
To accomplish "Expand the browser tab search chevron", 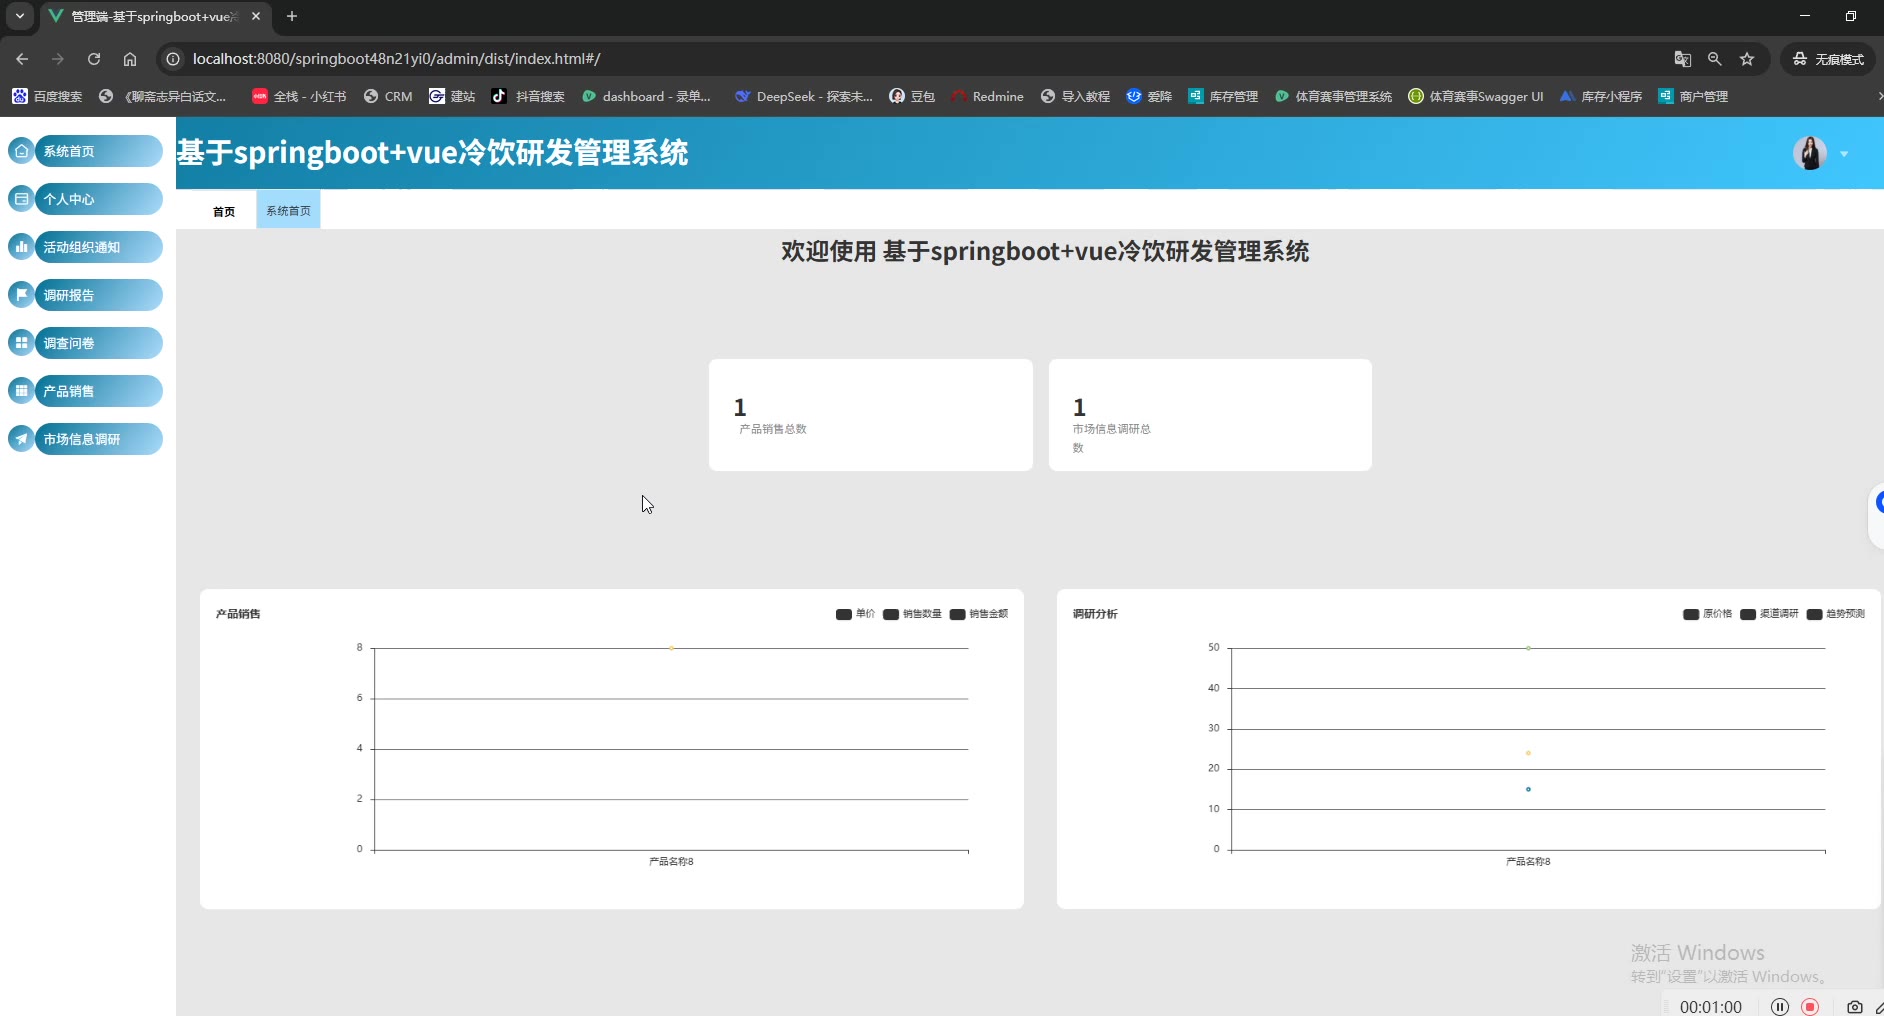I will click(20, 16).
